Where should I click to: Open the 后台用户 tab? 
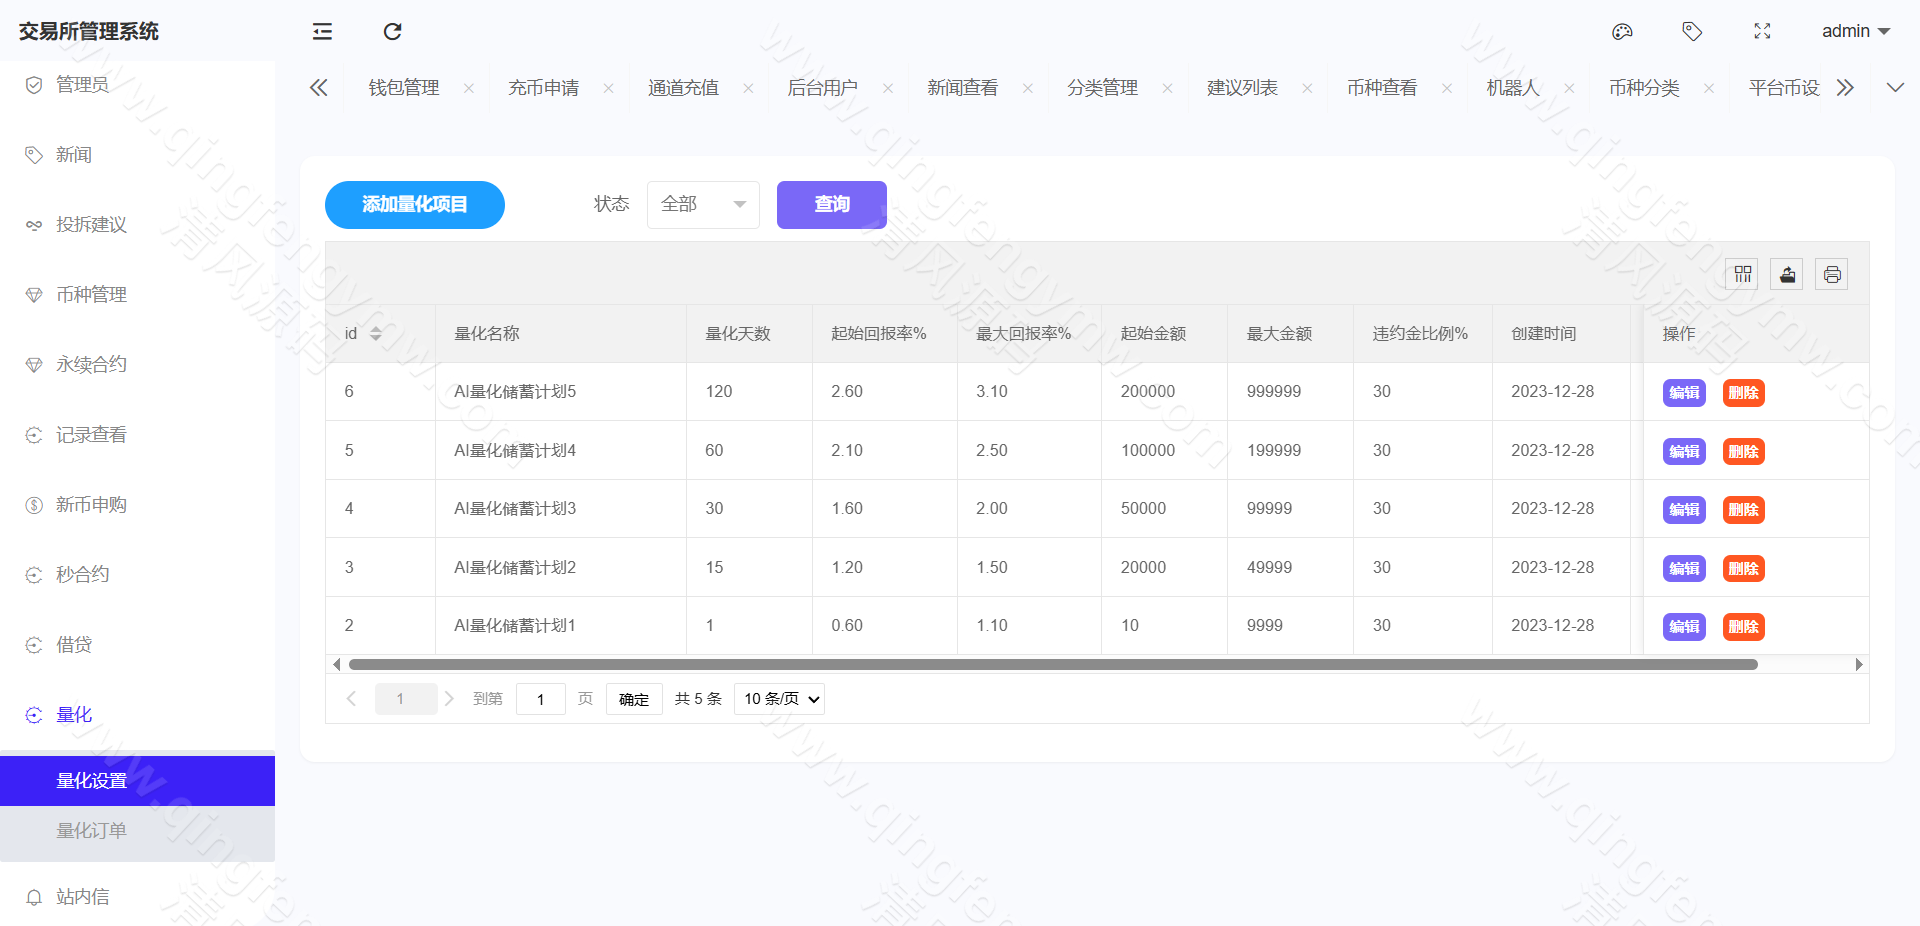point(825,87)
